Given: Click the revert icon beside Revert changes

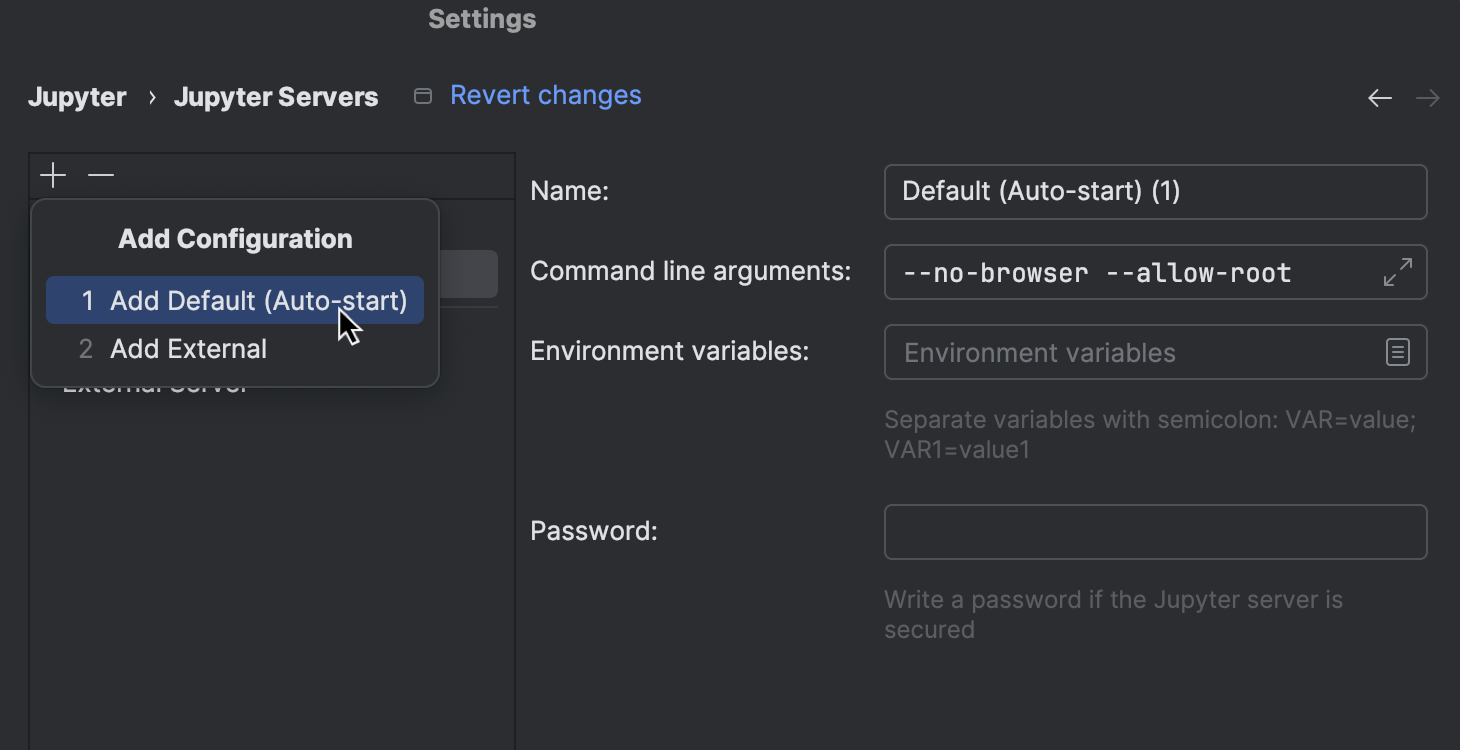Looking at the screenshot, I should coord(422,95).
